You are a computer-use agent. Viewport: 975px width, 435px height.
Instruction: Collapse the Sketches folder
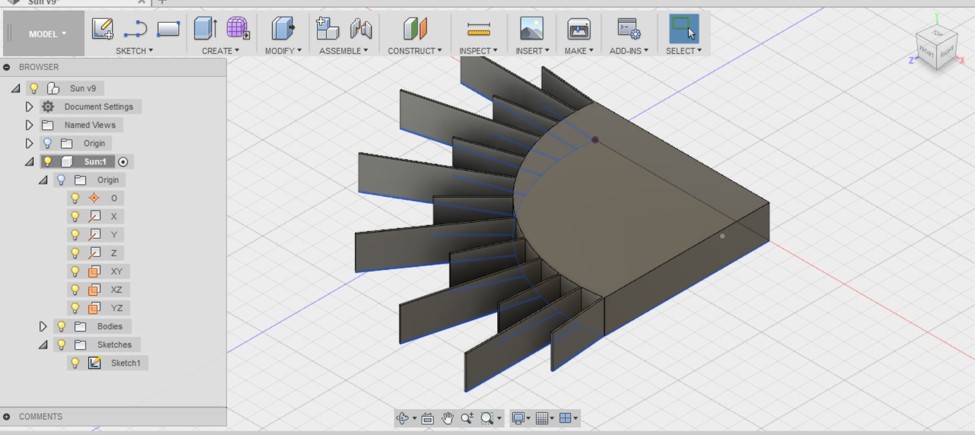43,345
